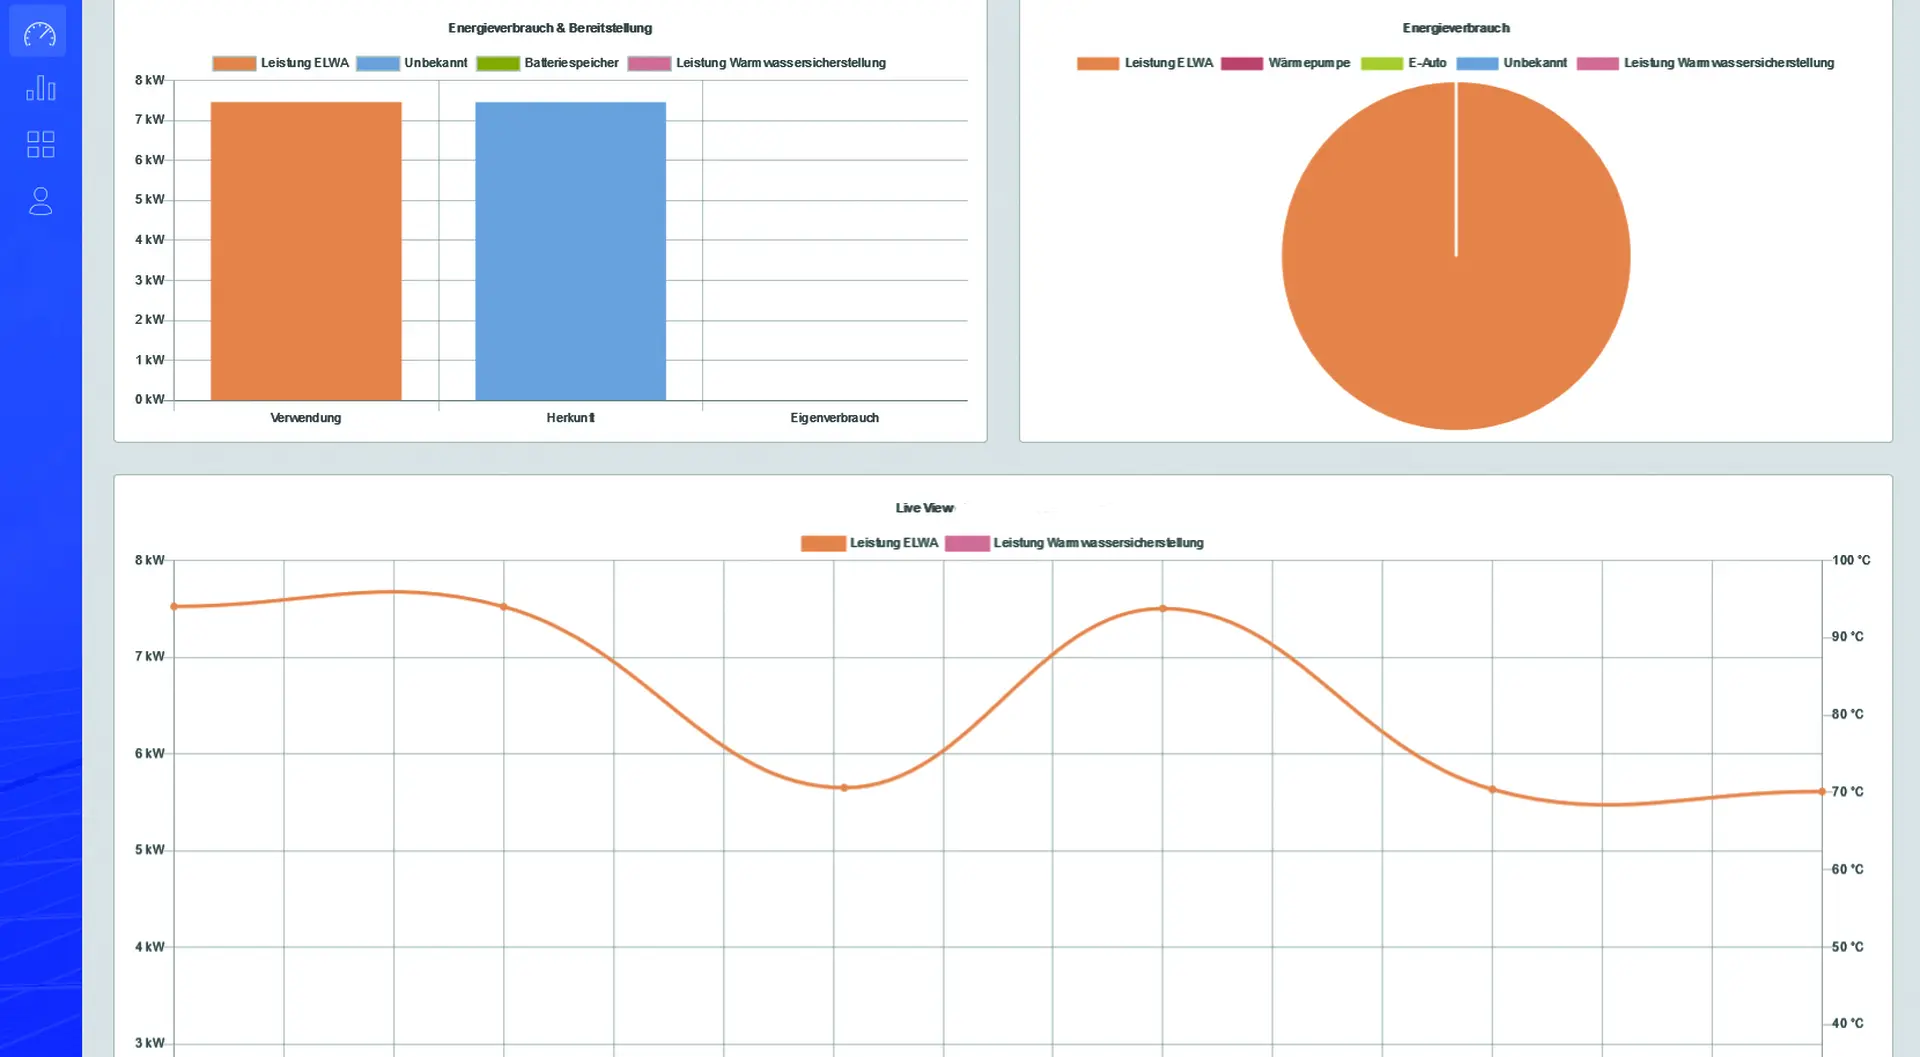Open the user profile sidebar icon
Viewport: 1920px width, 1057px height.
[x=40, y=201]
